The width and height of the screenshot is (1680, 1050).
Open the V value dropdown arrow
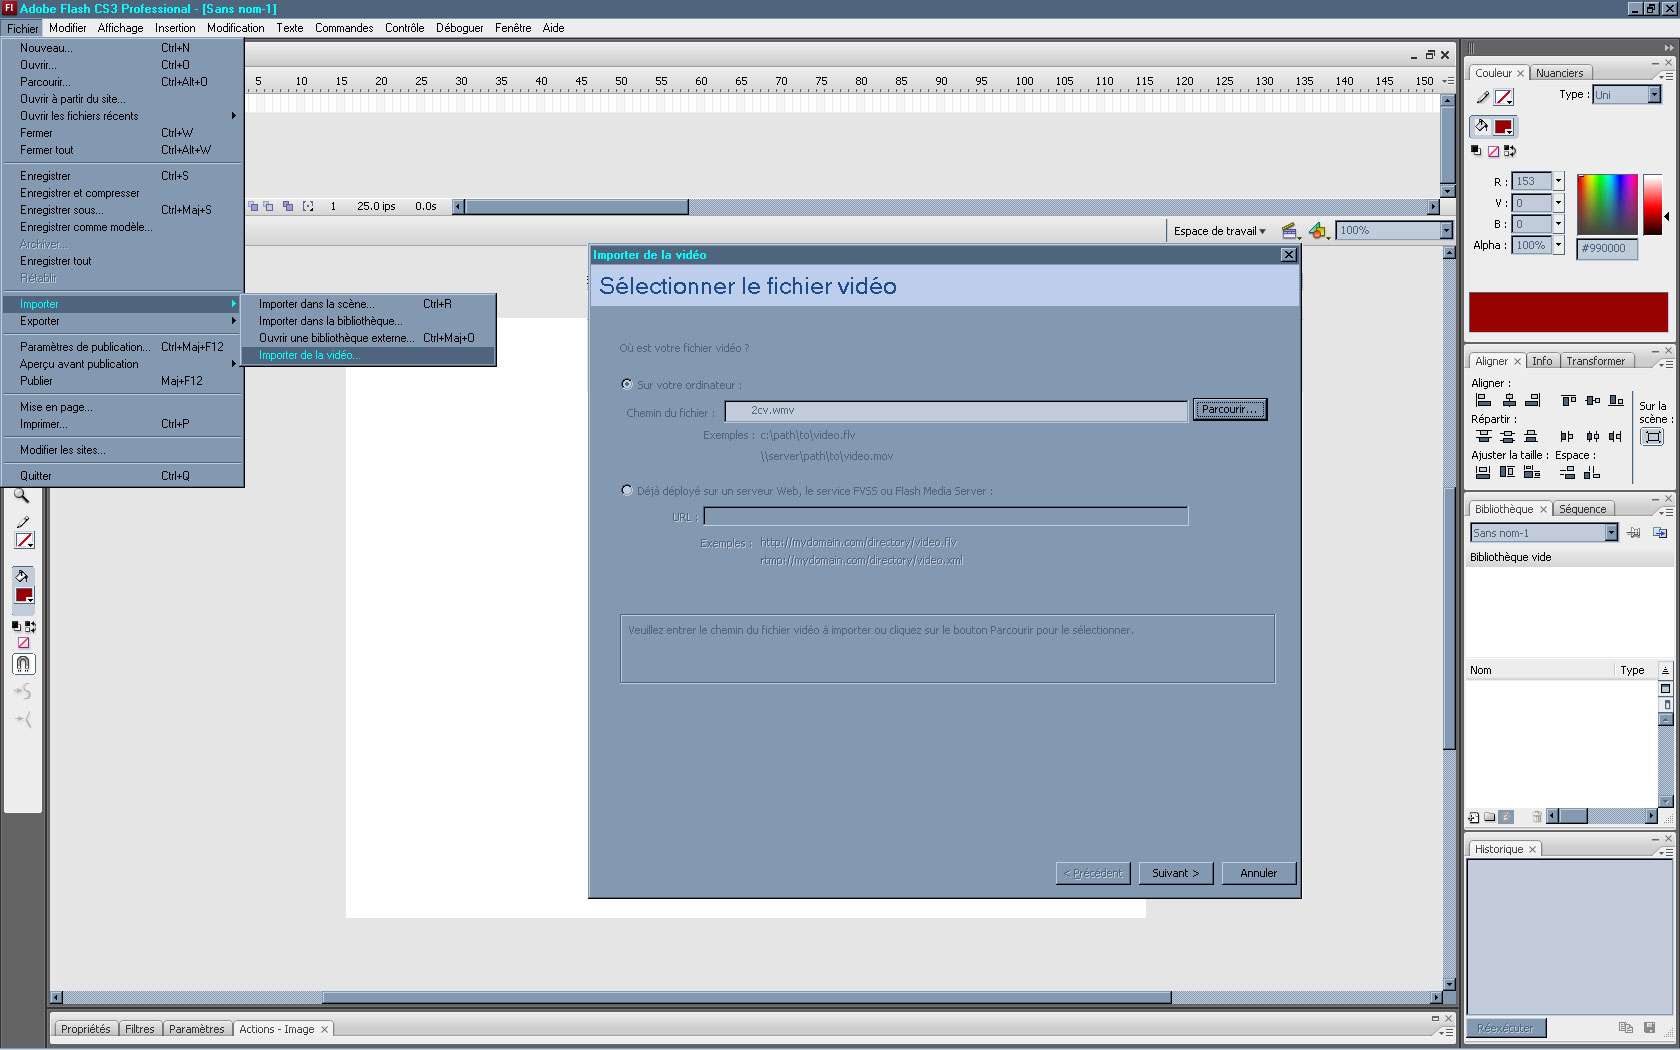click(x=1558, y=203)
